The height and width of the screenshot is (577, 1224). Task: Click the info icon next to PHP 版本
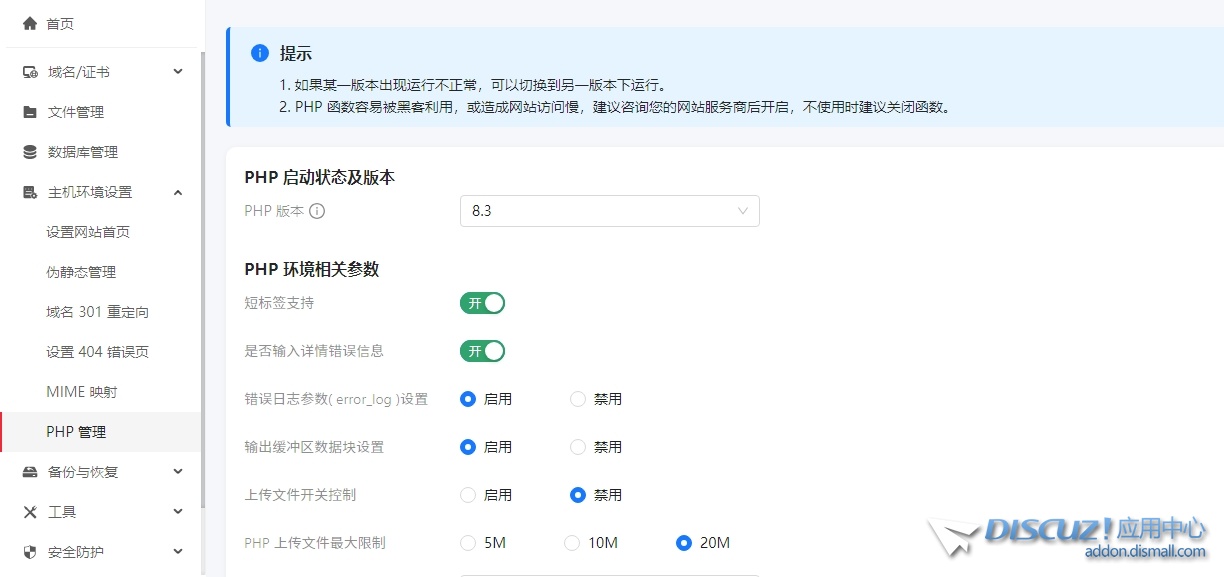point(317,211)
